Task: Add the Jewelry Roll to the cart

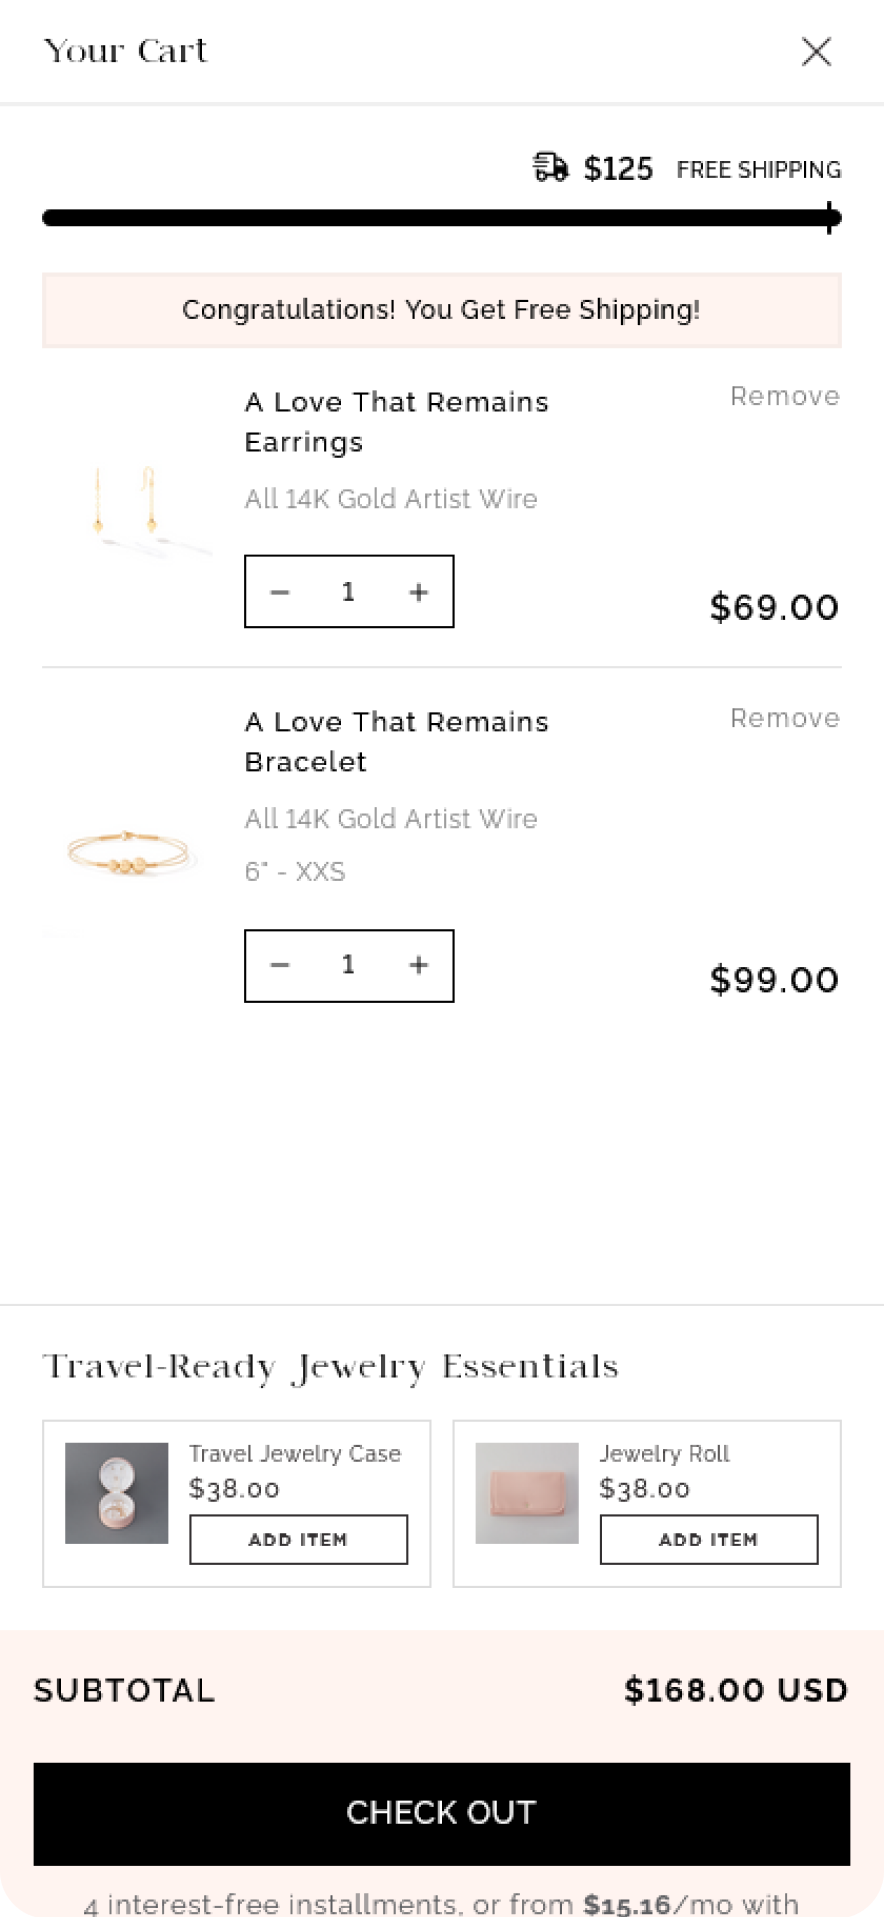Action: pyautogui.click(x=708, y=1539)
